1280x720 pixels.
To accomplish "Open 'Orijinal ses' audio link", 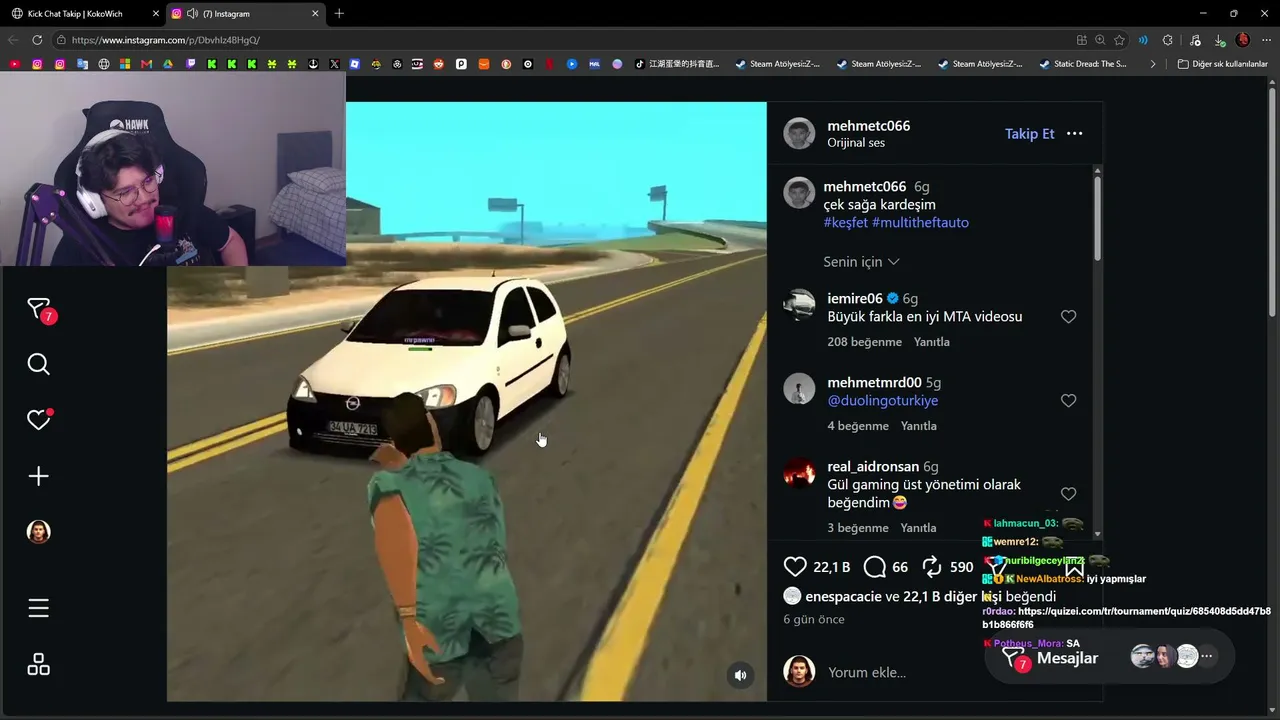I will click(856, 143).
